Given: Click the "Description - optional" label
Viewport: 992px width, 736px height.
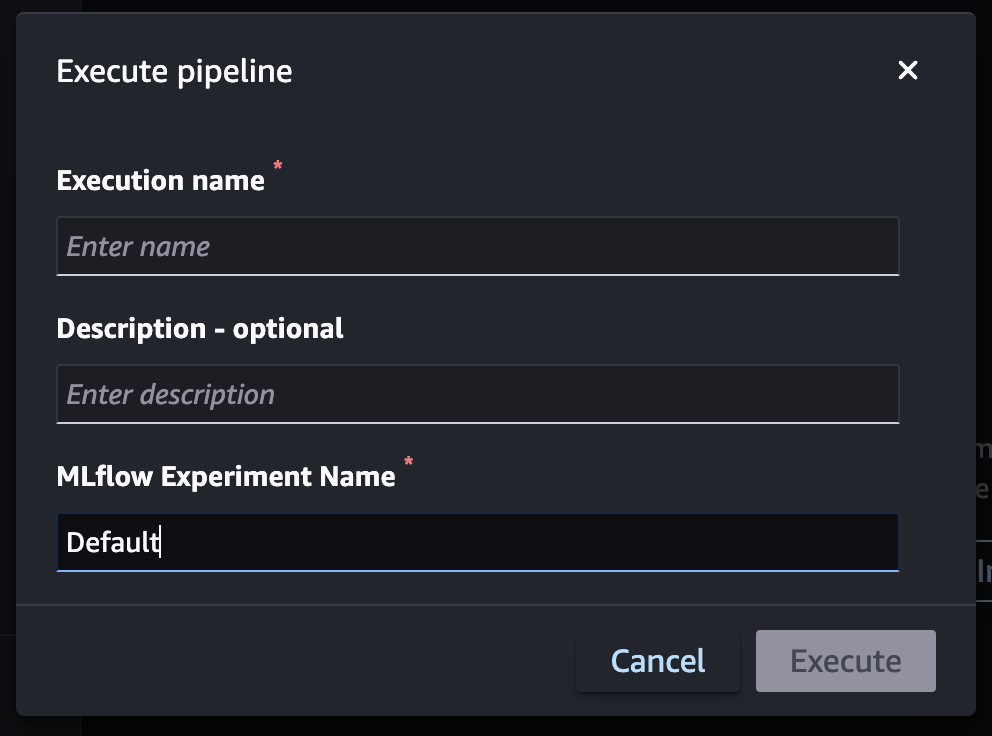Looking at the screenshot, I should (x=200, y=329).
